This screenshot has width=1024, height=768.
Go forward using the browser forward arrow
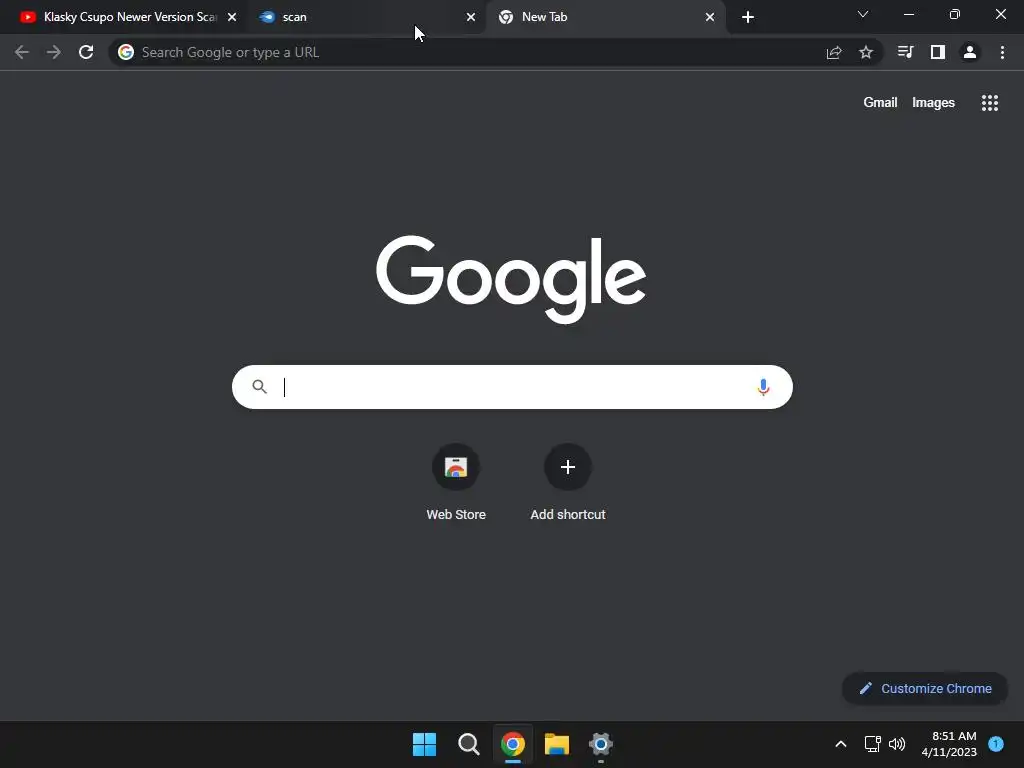pyautogui.click(x=54, y=52)
